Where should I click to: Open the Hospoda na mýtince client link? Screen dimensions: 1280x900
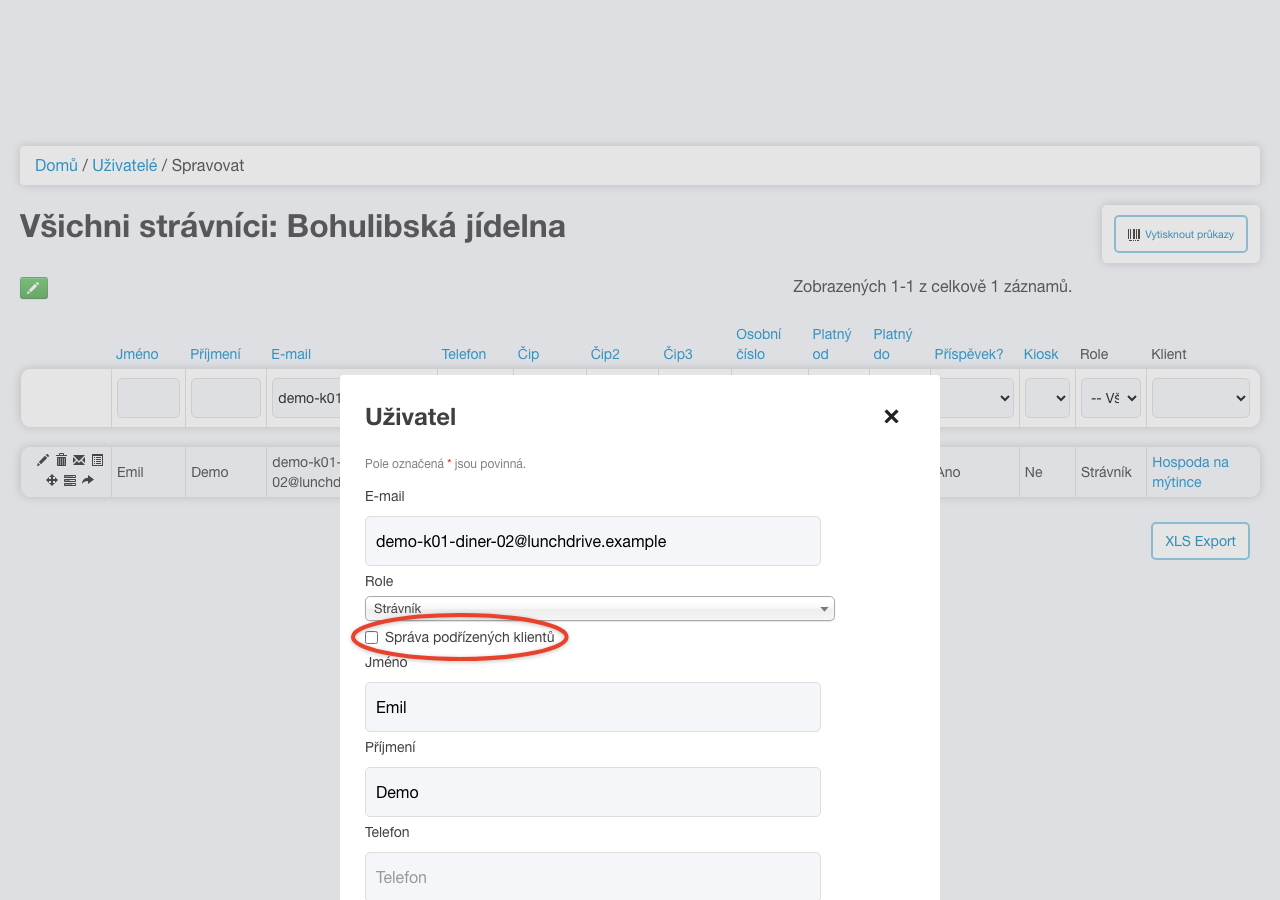[1190, 472]
